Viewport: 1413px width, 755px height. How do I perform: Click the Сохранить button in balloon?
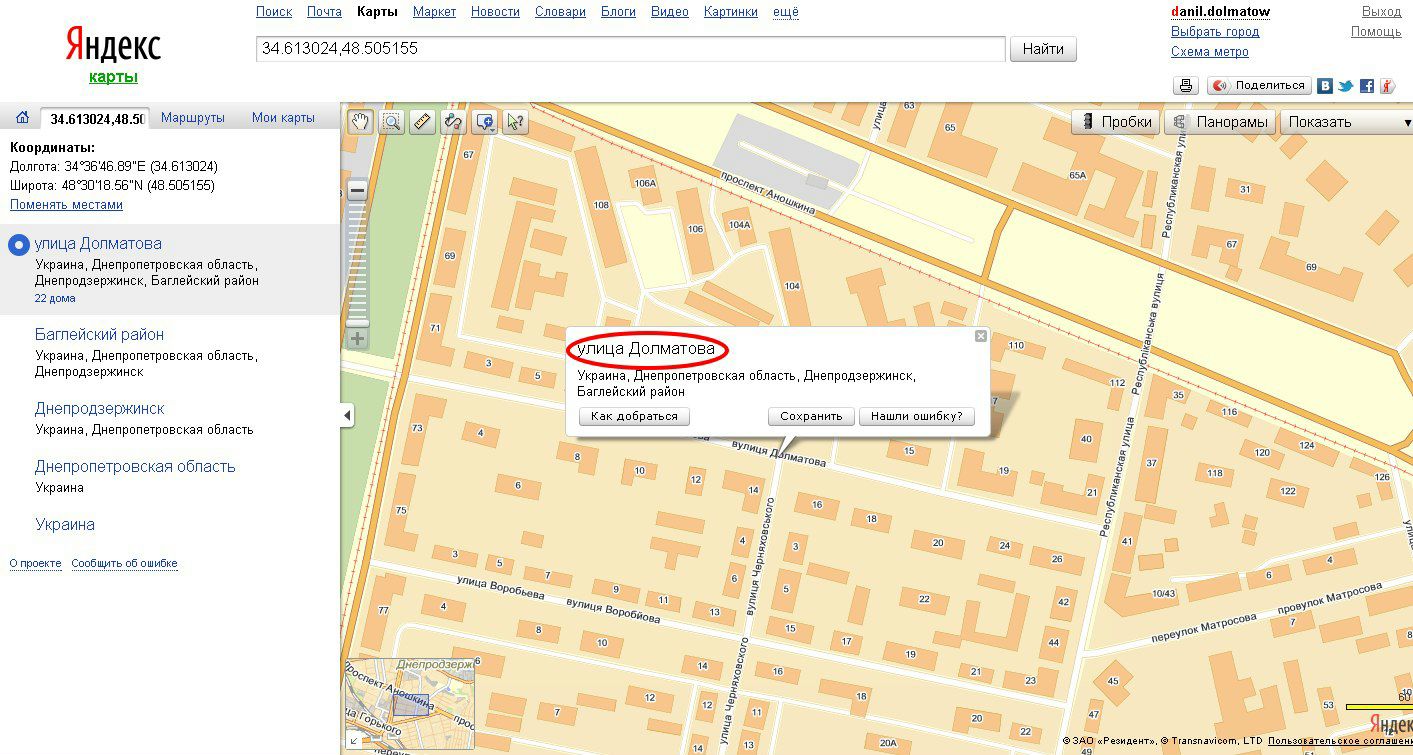(811, 416)
